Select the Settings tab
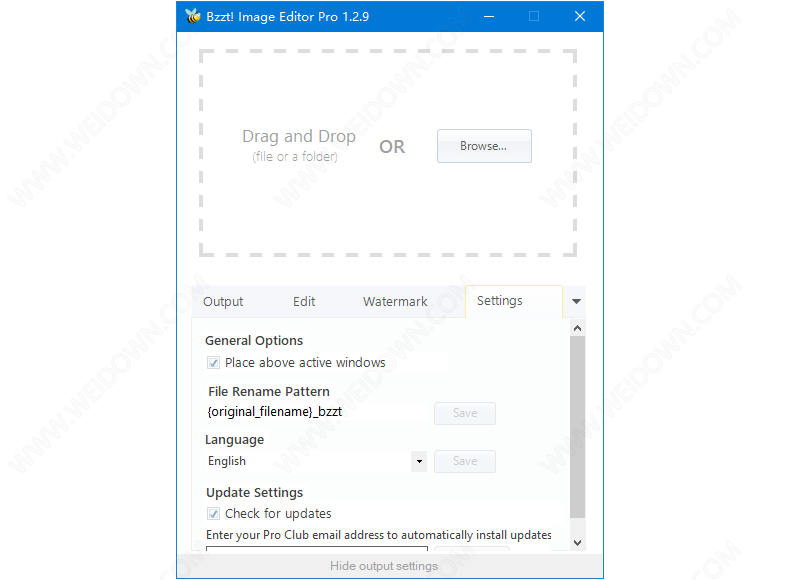Viewport: 790px width, 580px height. click(x=513, y=301)
